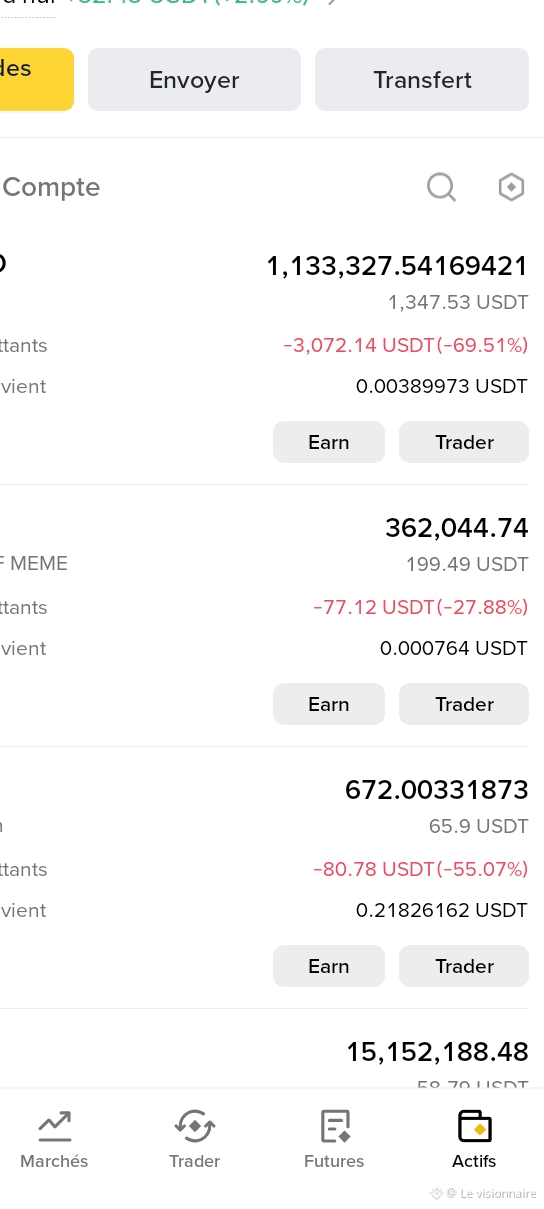Switch to the Compte tab

51,187
